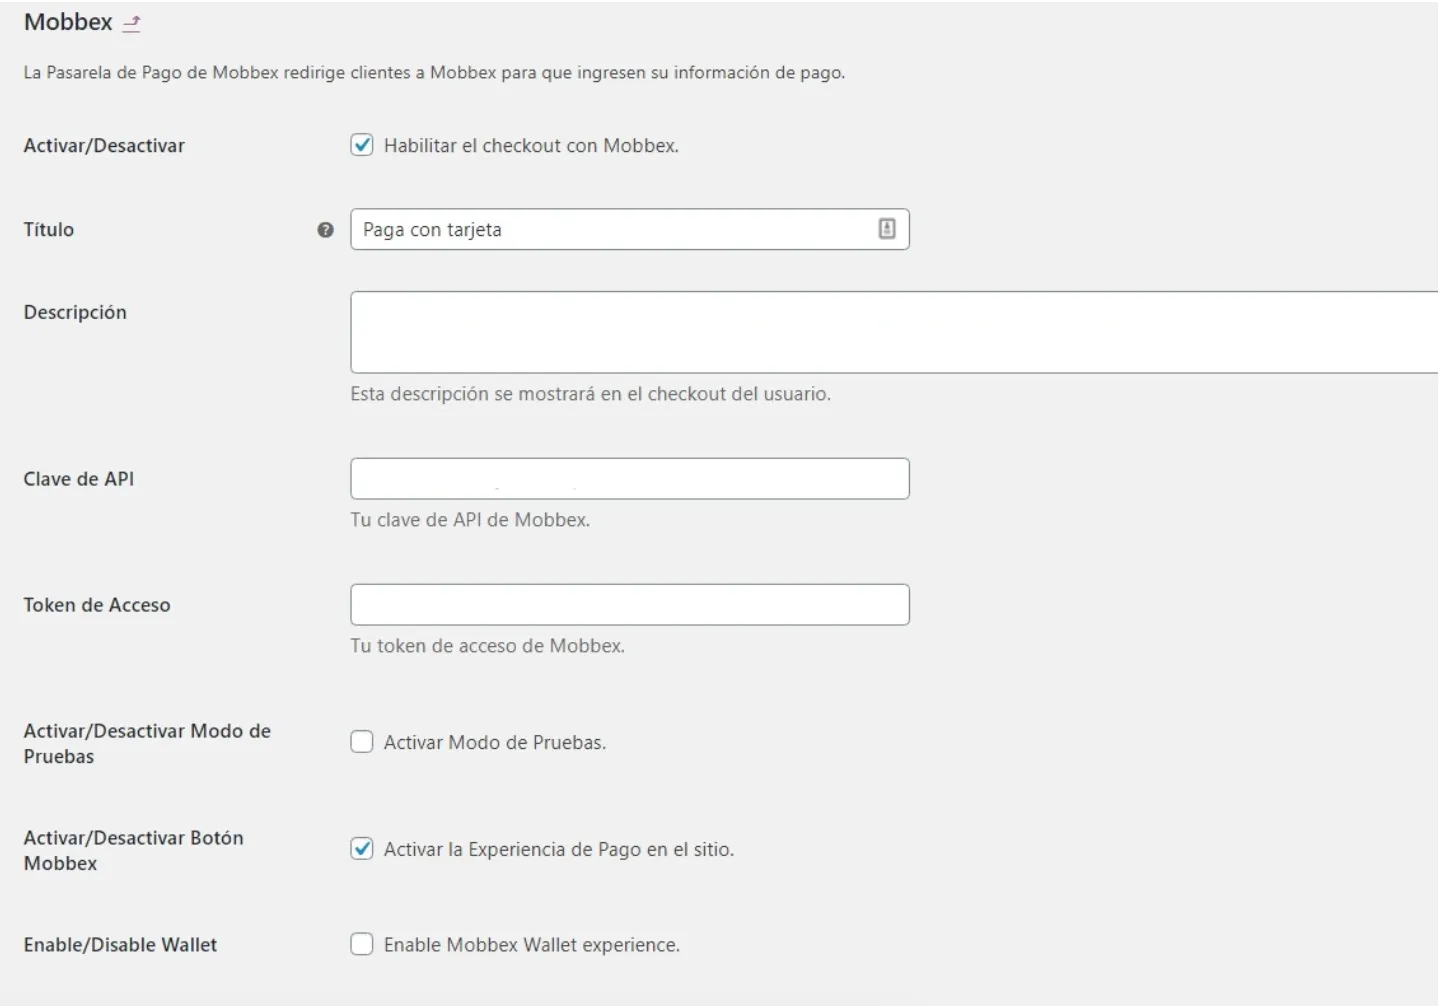Toggle Activar la Experiencia de Pago en el sitio
1440x1006 pixels.
[362, 849]
